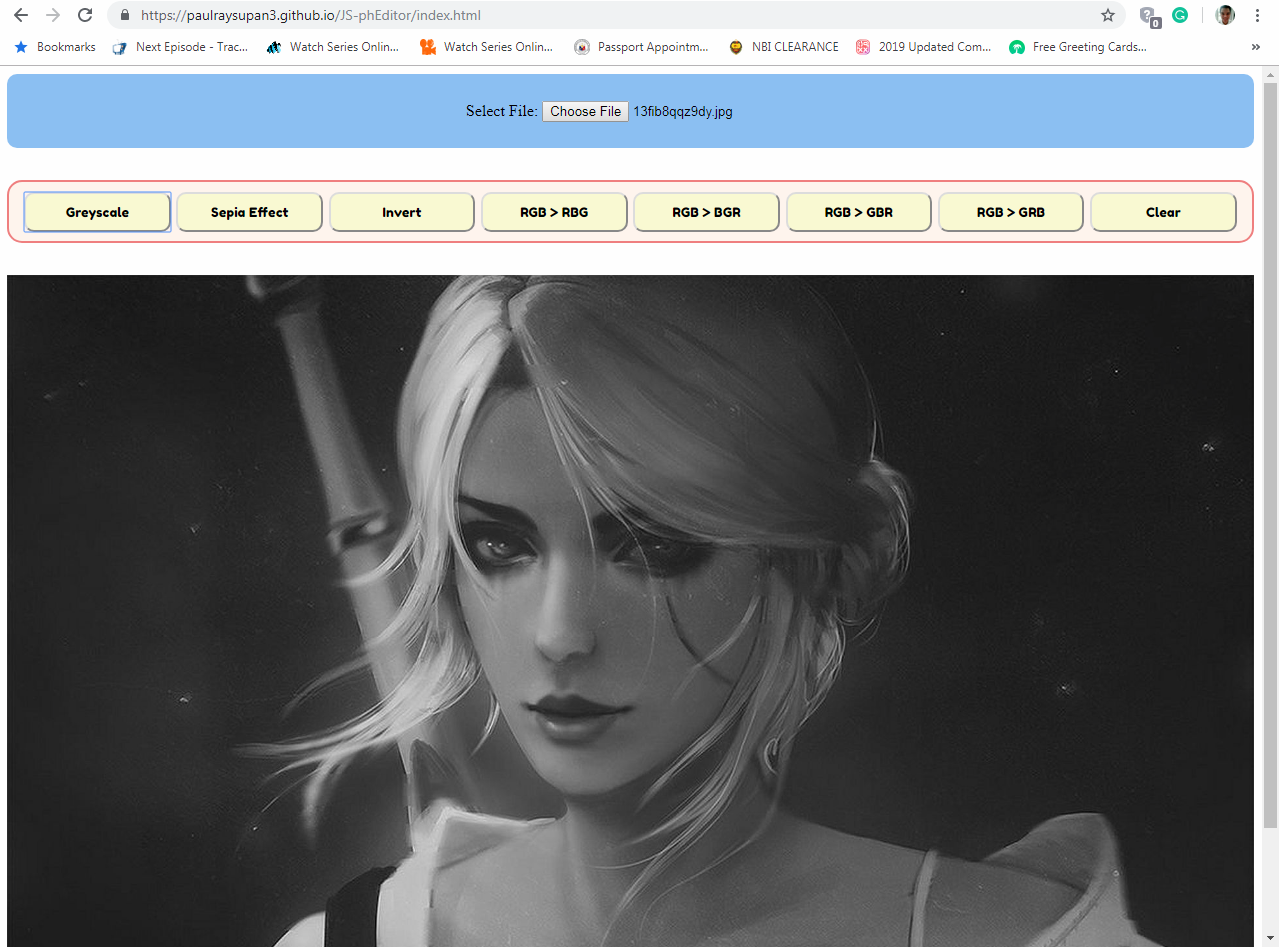This screenshot has height=947, width=1279.
Task: Open Passport Appointment bookmark
Action: point(642,47)
